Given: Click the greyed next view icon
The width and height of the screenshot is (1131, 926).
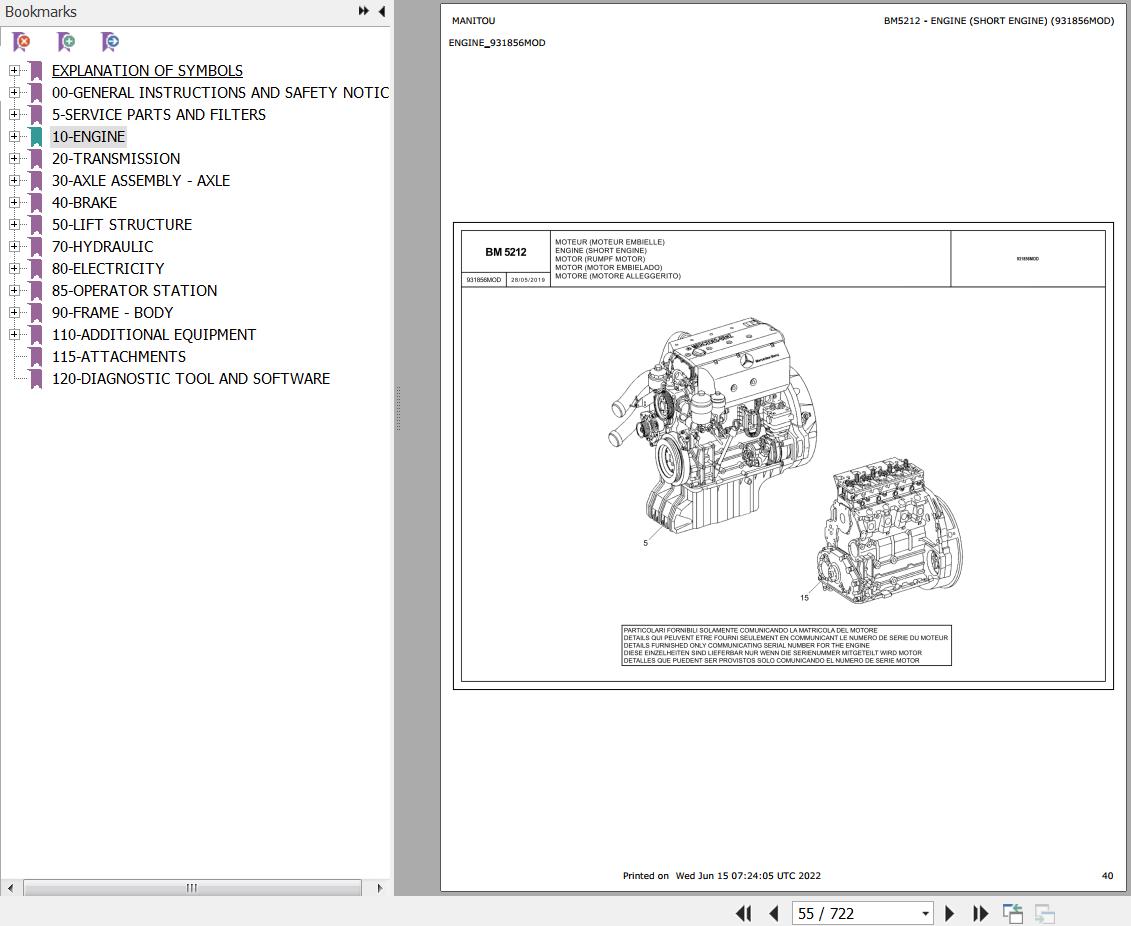Looking at the screenshot, I should pos(1044,914).
